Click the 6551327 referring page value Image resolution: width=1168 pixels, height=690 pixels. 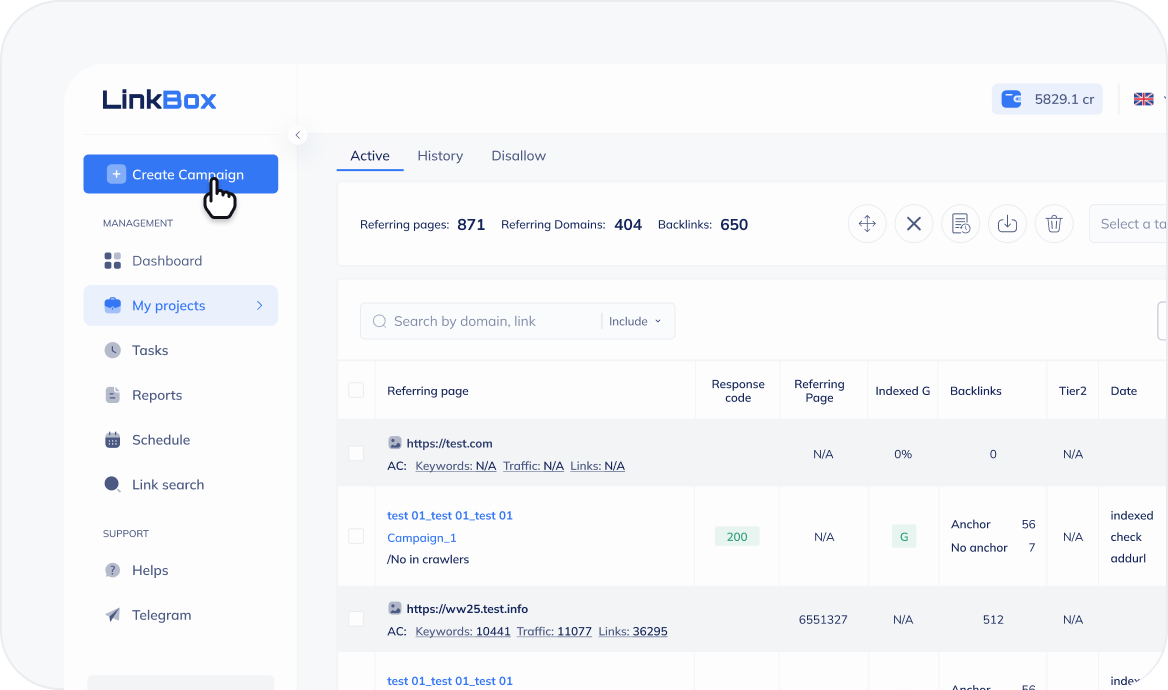823,619
